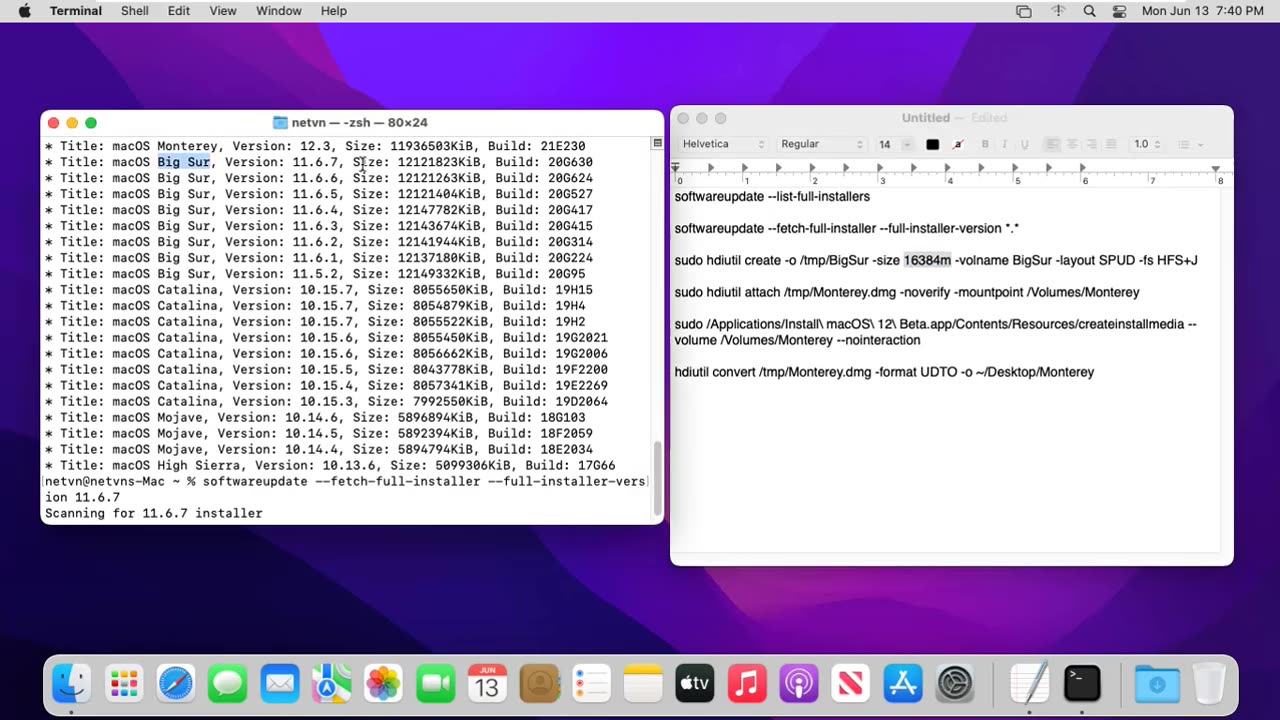Open Notes app in the Dock
1280x720 pixels.
[x=643, y=684]
